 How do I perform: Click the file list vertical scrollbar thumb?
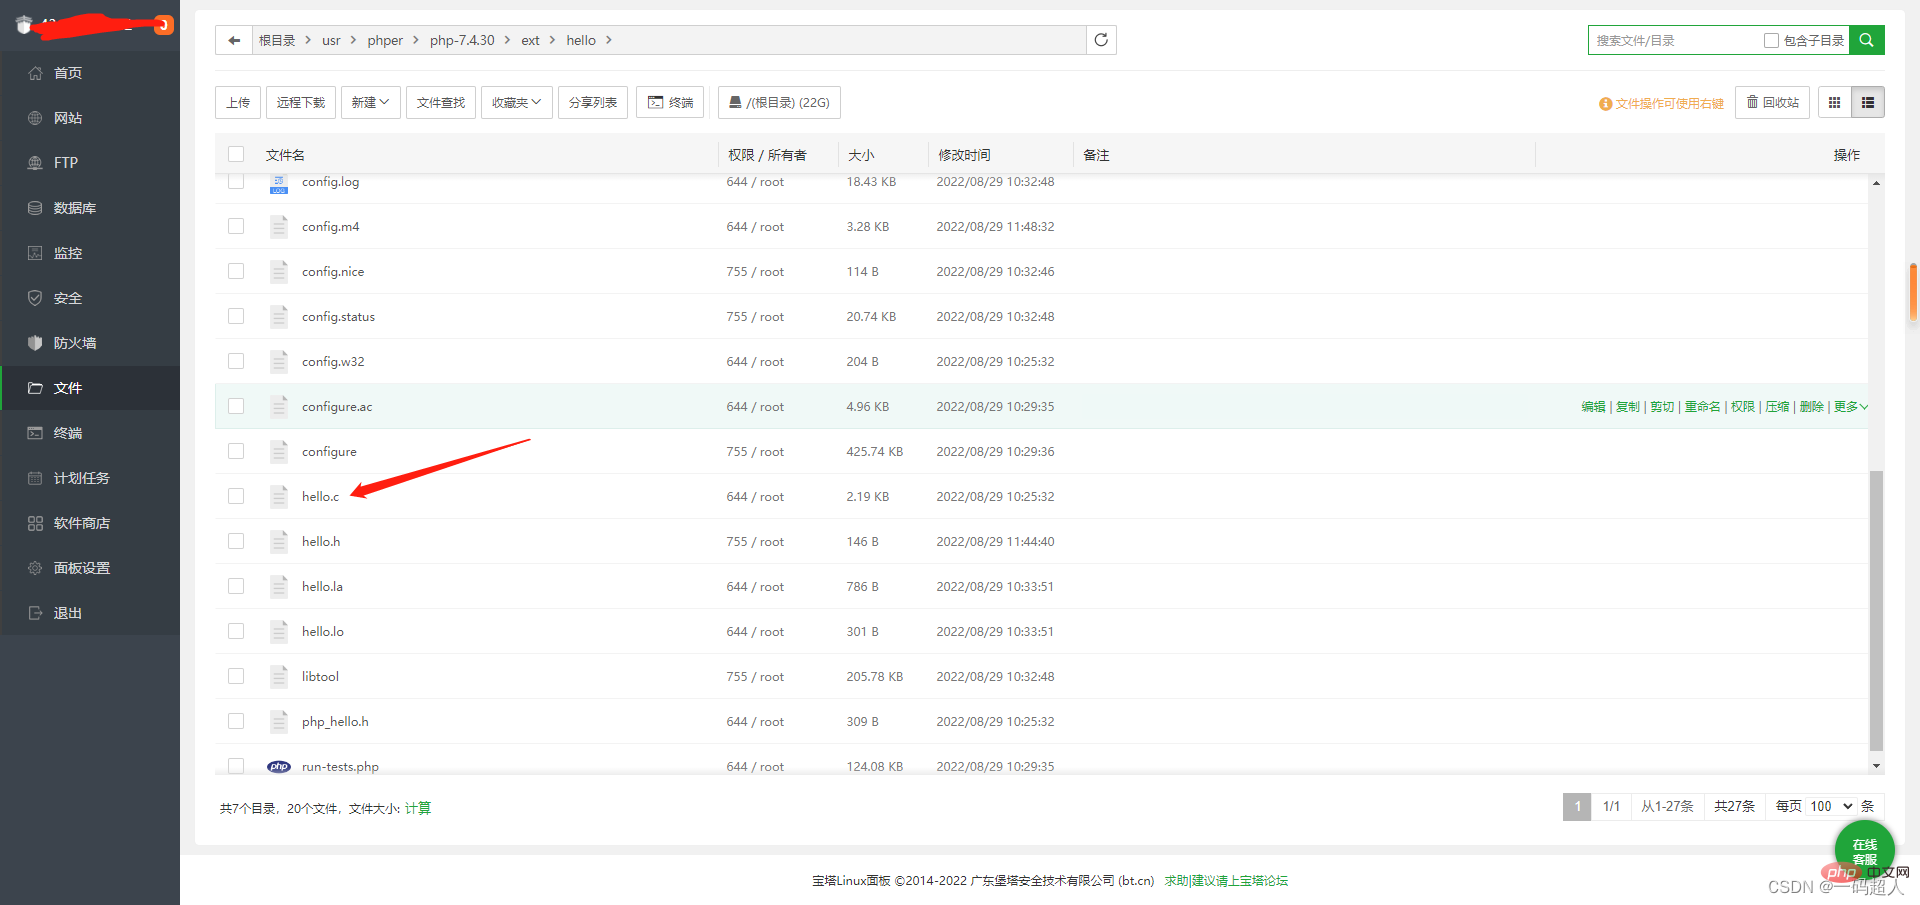click(x=1876, y=610)
